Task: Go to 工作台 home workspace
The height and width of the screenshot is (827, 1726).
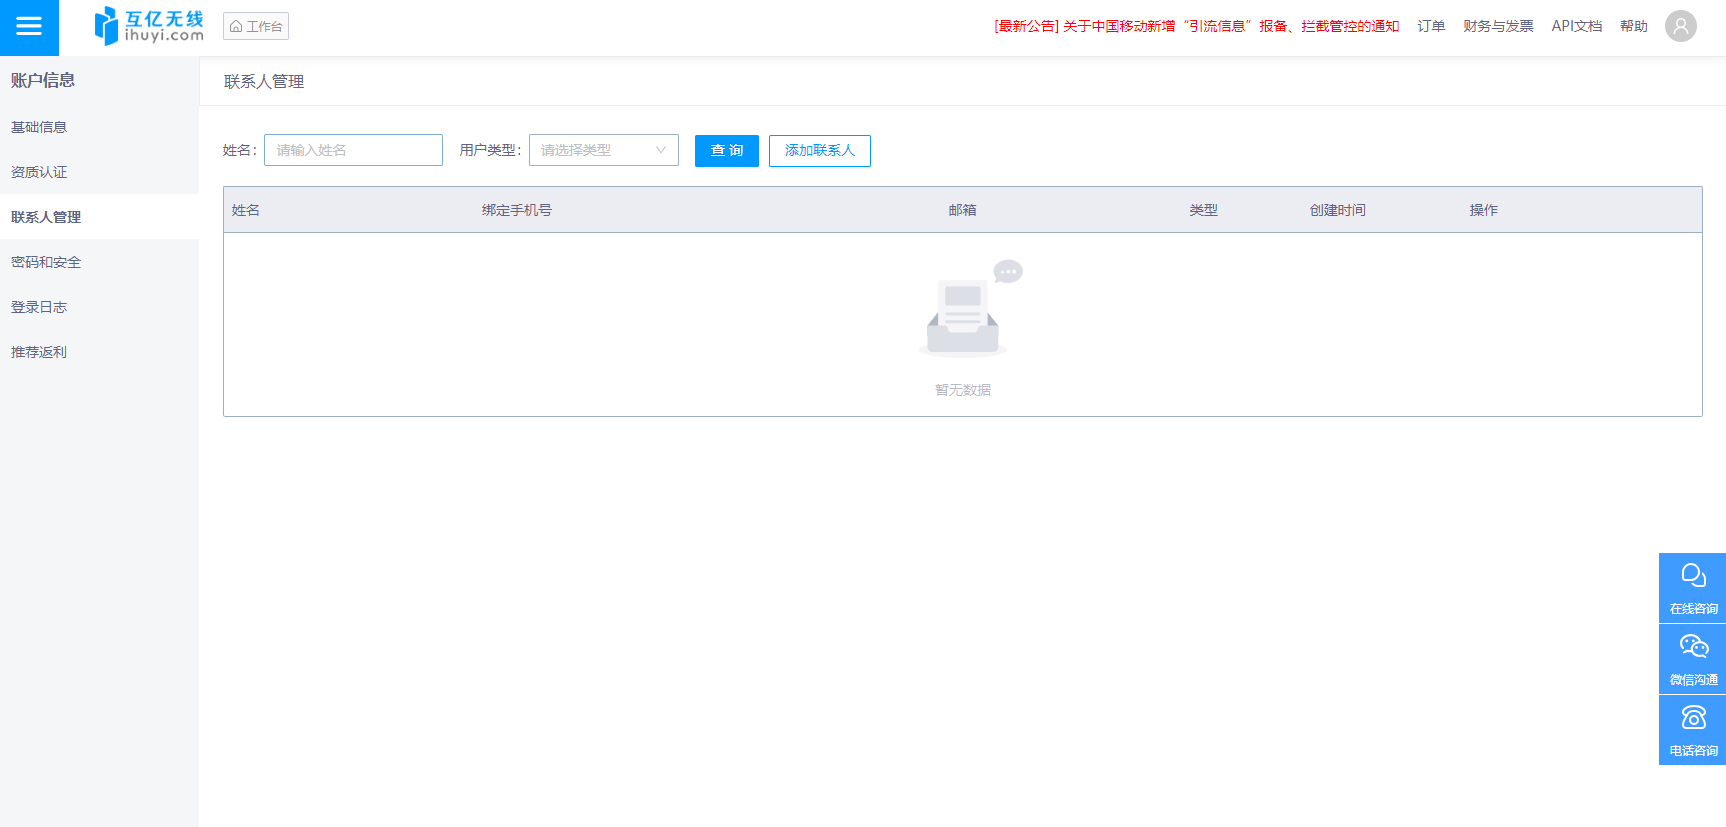Action: click(256, 27)
